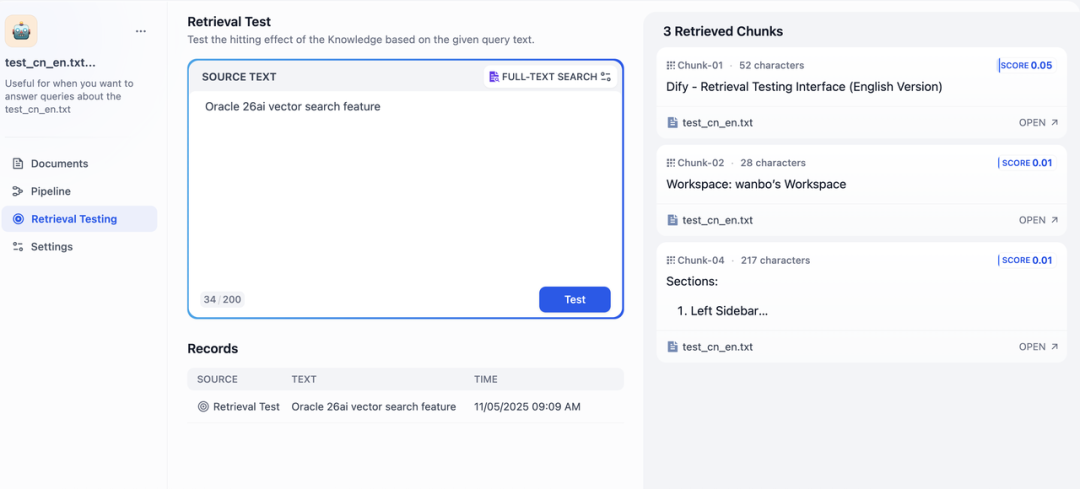This screenshot has width=1080, height=489.
Task: Open the Chunk-04 source document link
Action: pyautogui.click(x=1038, y=347)
